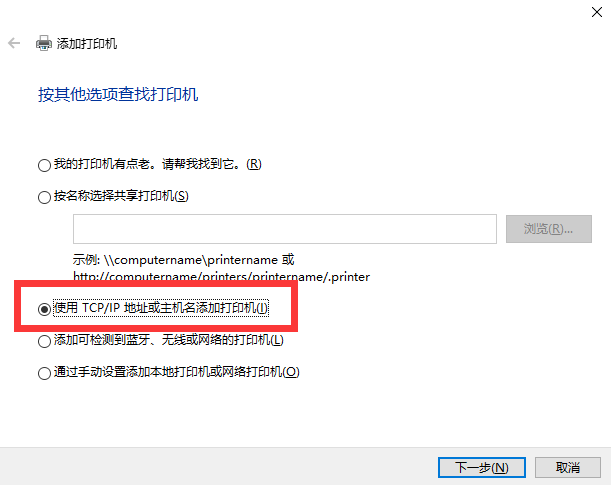The width and height of the screenshot is (611, 485).
Task: Click the example text \\computername\printername
Action: click(x=191, y=260)
